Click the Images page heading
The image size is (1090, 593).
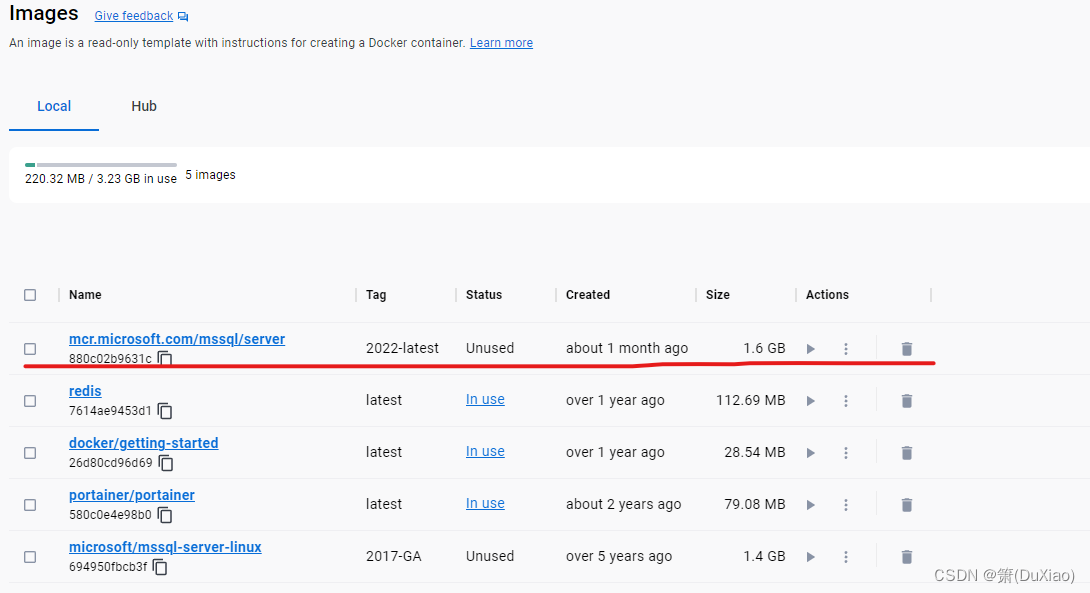(x=44, y=13)
